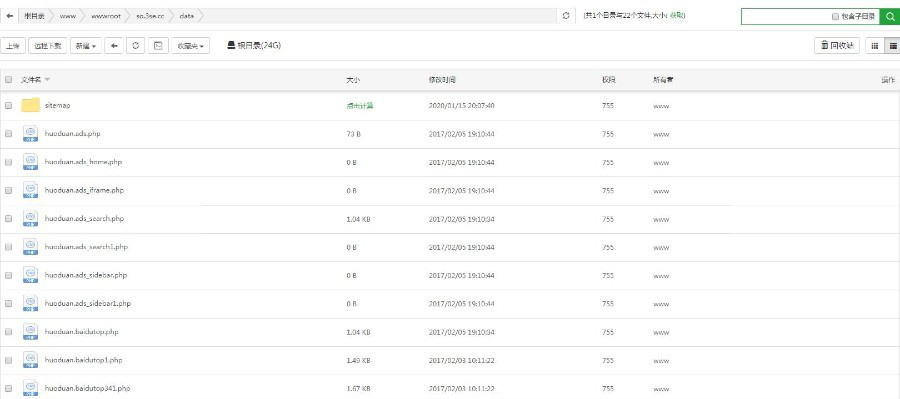Click the file icon of huoduan.ads_sidebar1.php
Image resolution: width=900 pixels, height=399 pixels.
point(30,303)
